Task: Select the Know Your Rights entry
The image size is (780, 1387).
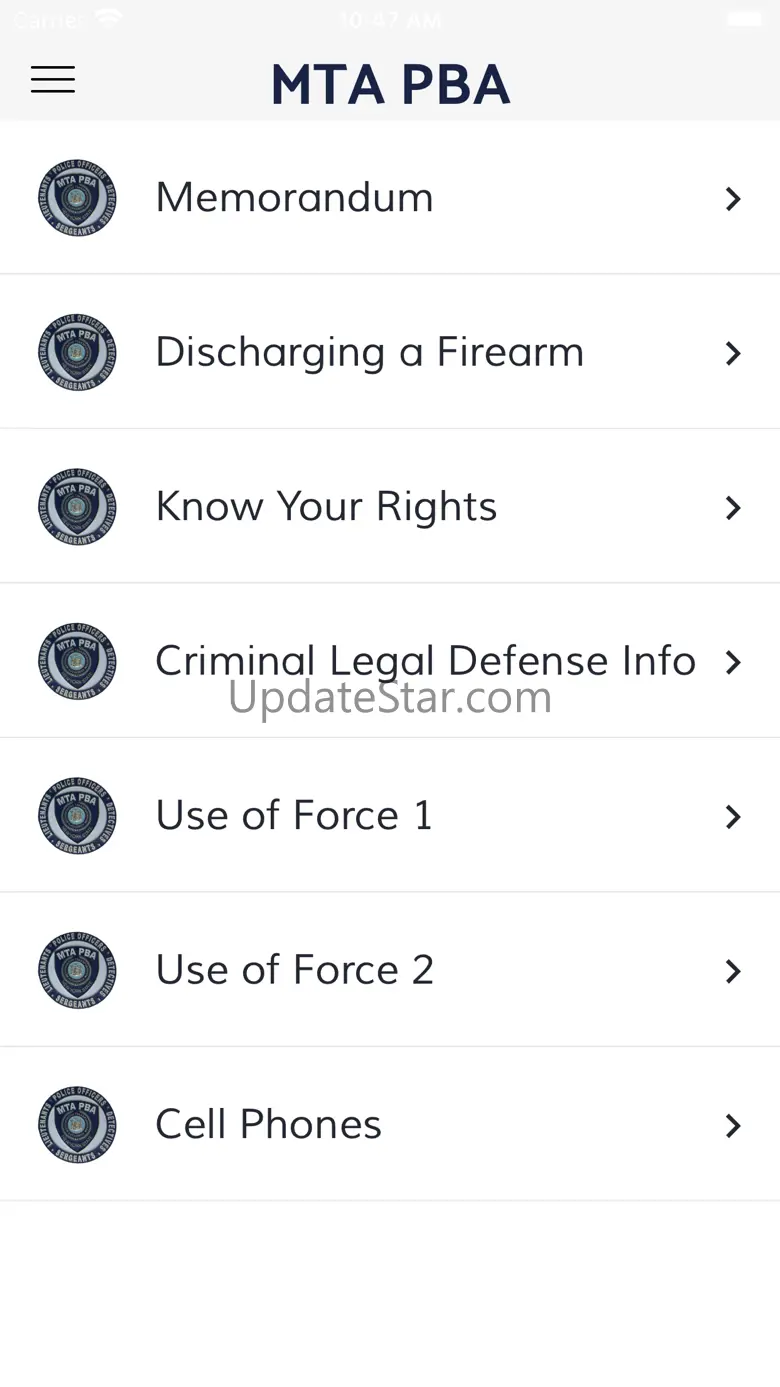Action: point(326,506)
